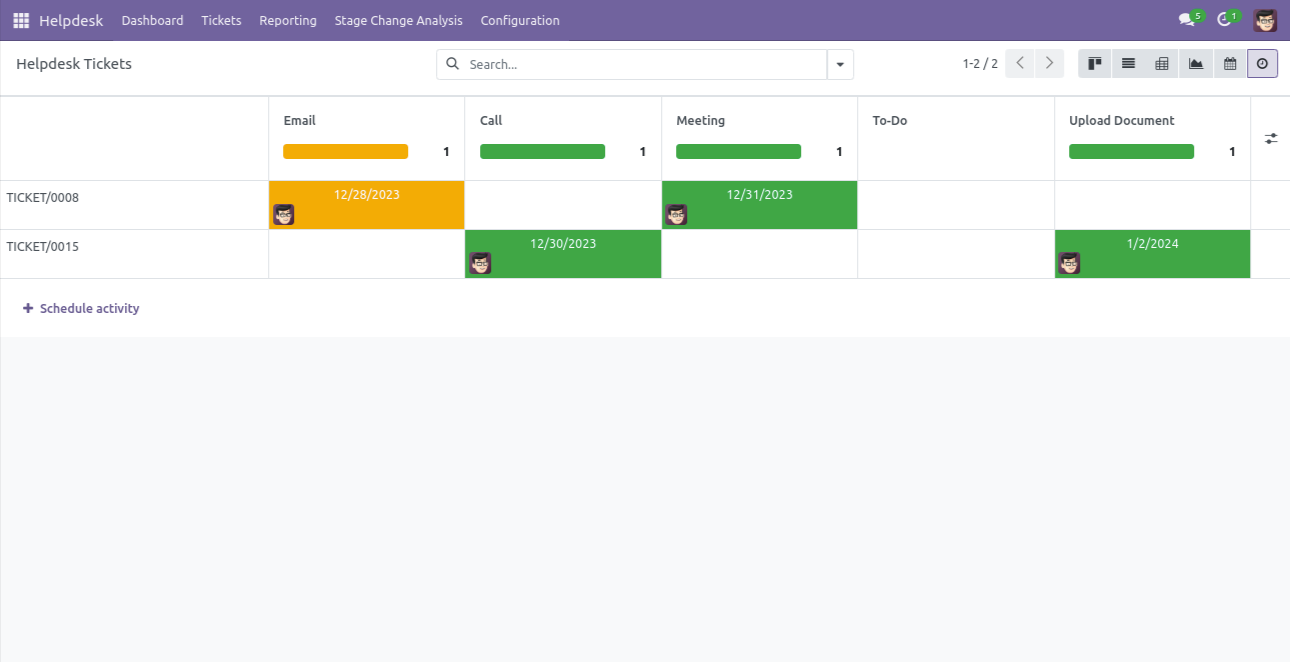
Task: Click the Upload Document column progress bar
Action: [1131, 152]
